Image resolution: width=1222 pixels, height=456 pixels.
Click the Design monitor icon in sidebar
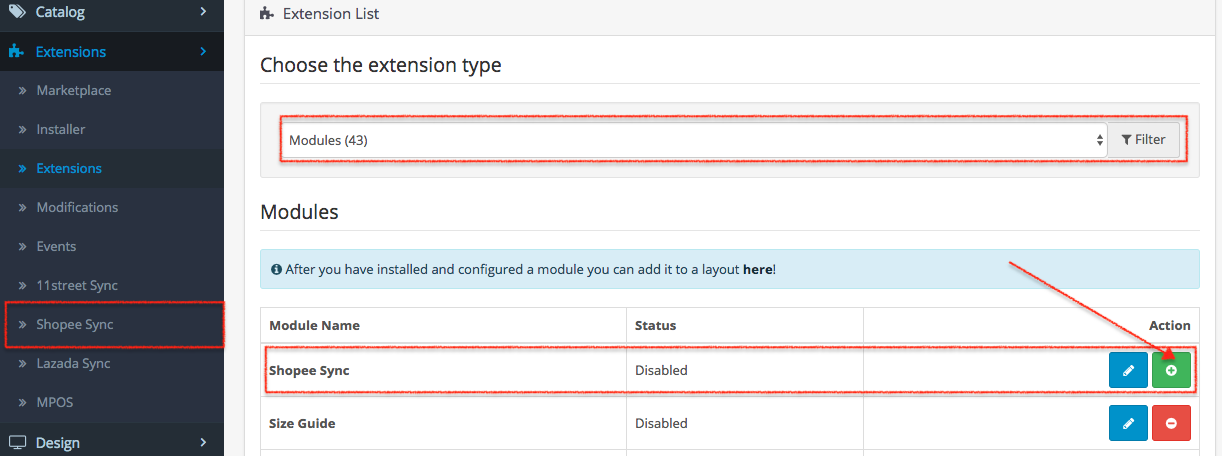click(x=17, y=442)
